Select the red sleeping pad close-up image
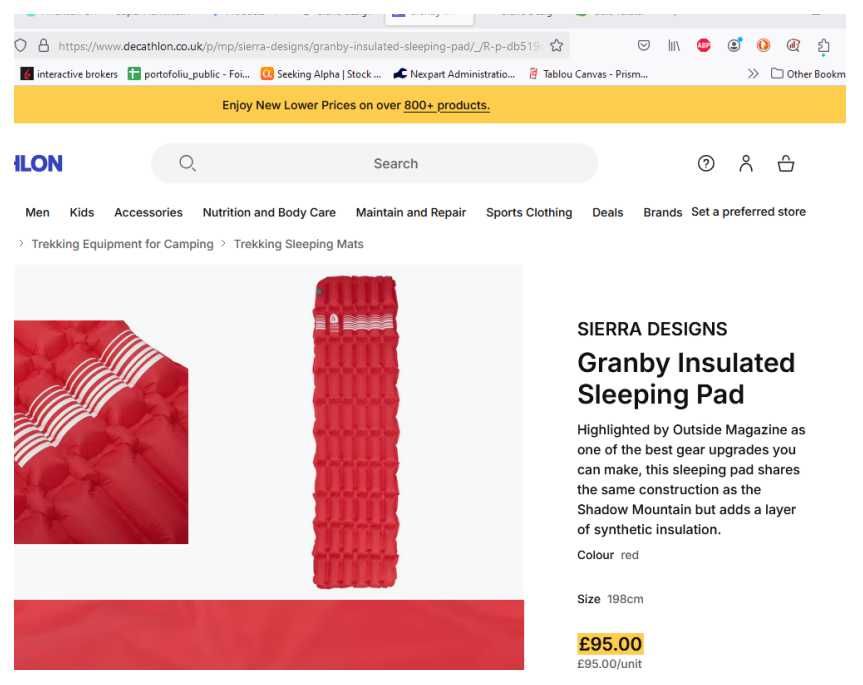This screenshot has width=863, height=685. coord(100,432)
